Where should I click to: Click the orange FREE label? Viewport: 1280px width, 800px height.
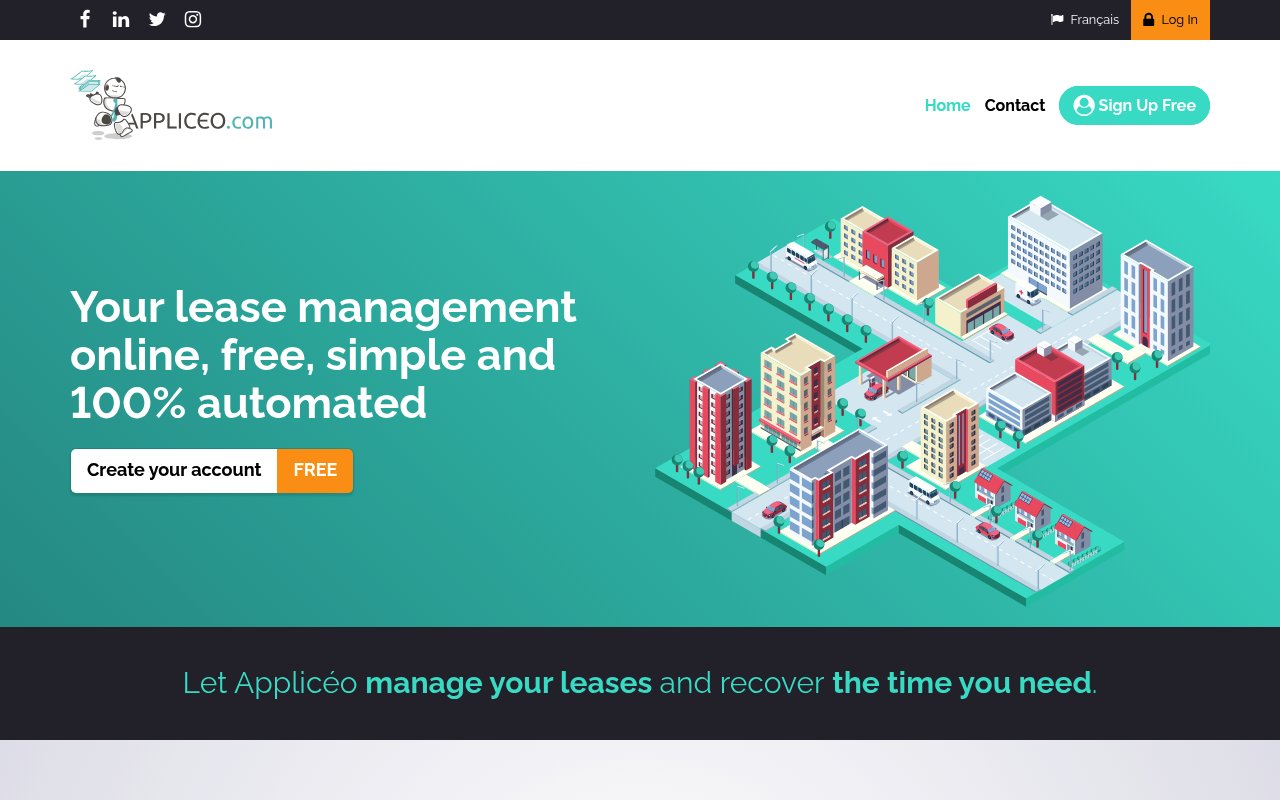tap(315, 471)
